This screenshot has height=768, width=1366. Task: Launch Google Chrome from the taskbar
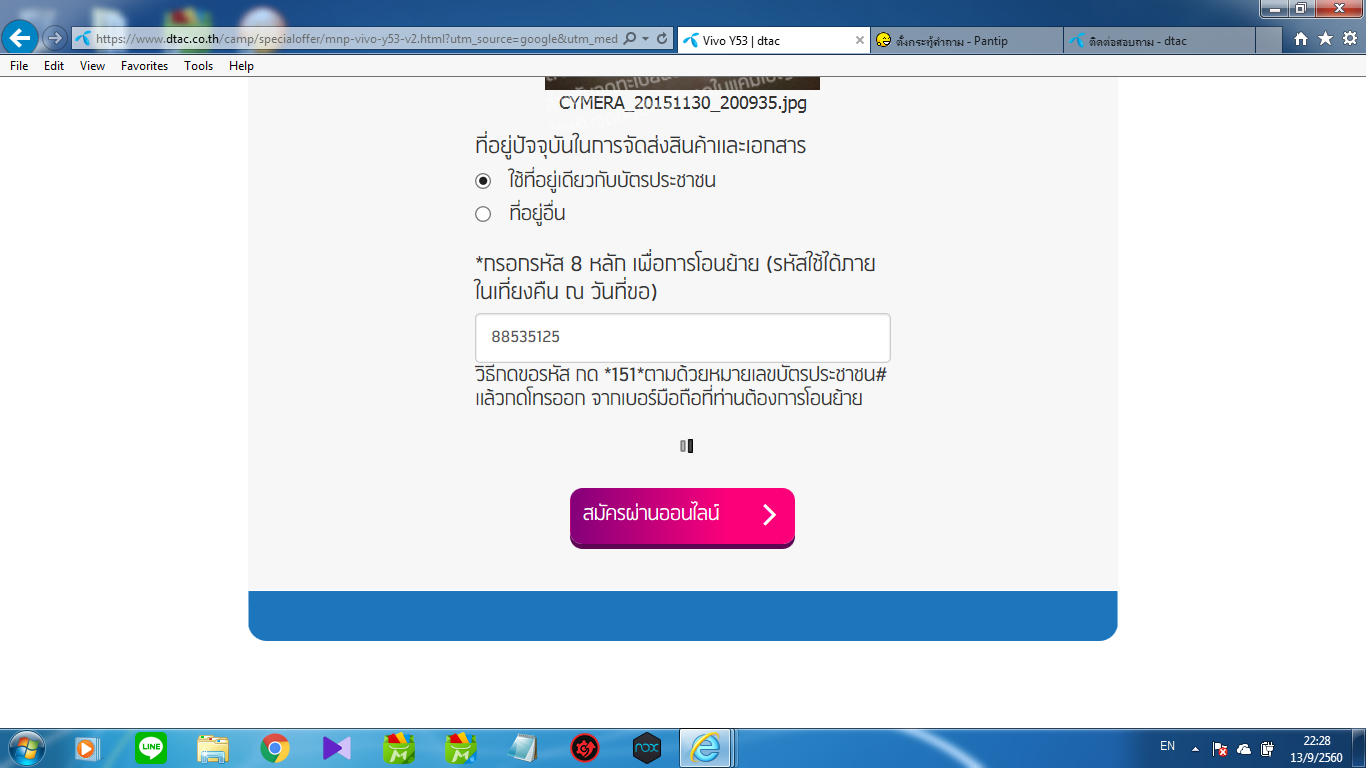pyautogui.click(x=275, y=748)
